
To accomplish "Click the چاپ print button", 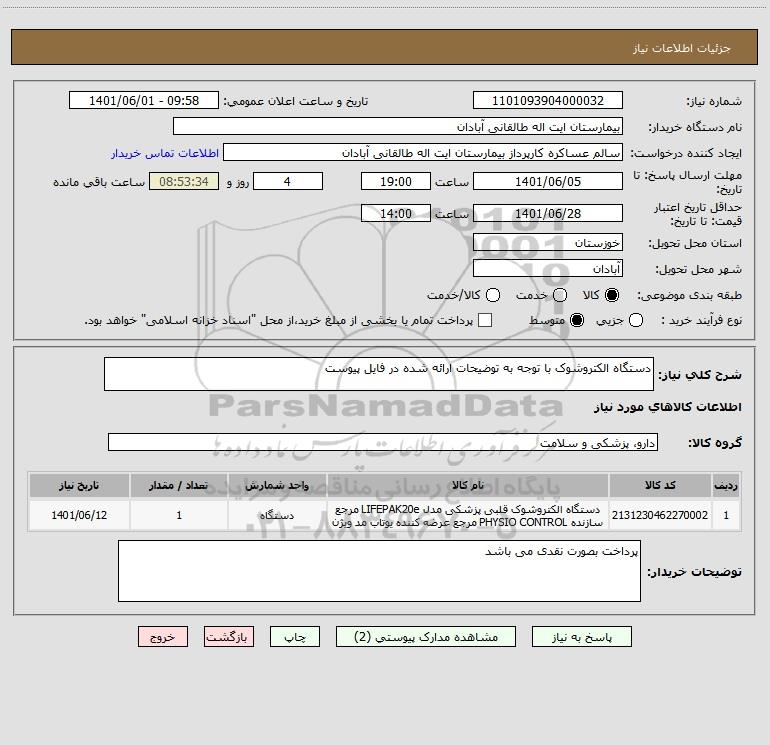I will (295, 637).
